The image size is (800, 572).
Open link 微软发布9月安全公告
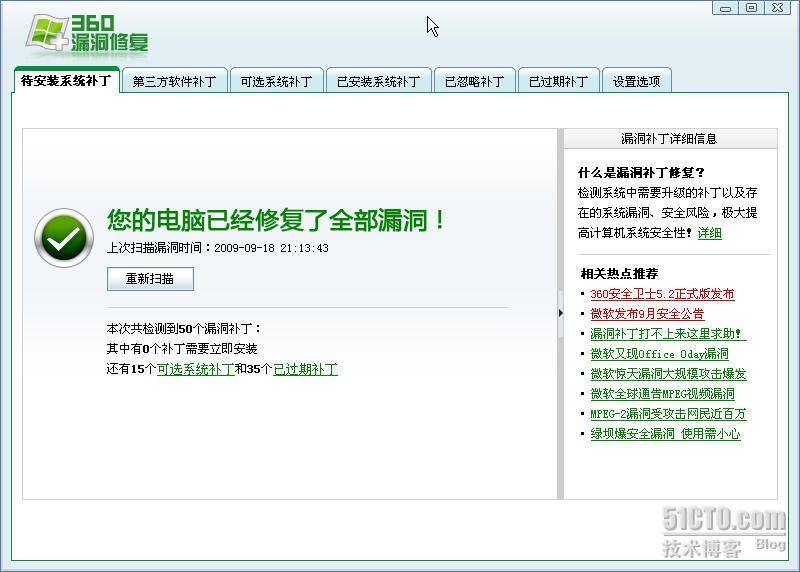click(x=647, y=314)
